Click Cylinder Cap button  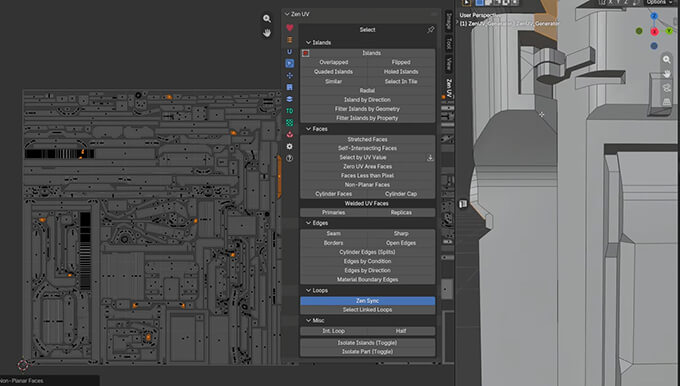[401, 194]
